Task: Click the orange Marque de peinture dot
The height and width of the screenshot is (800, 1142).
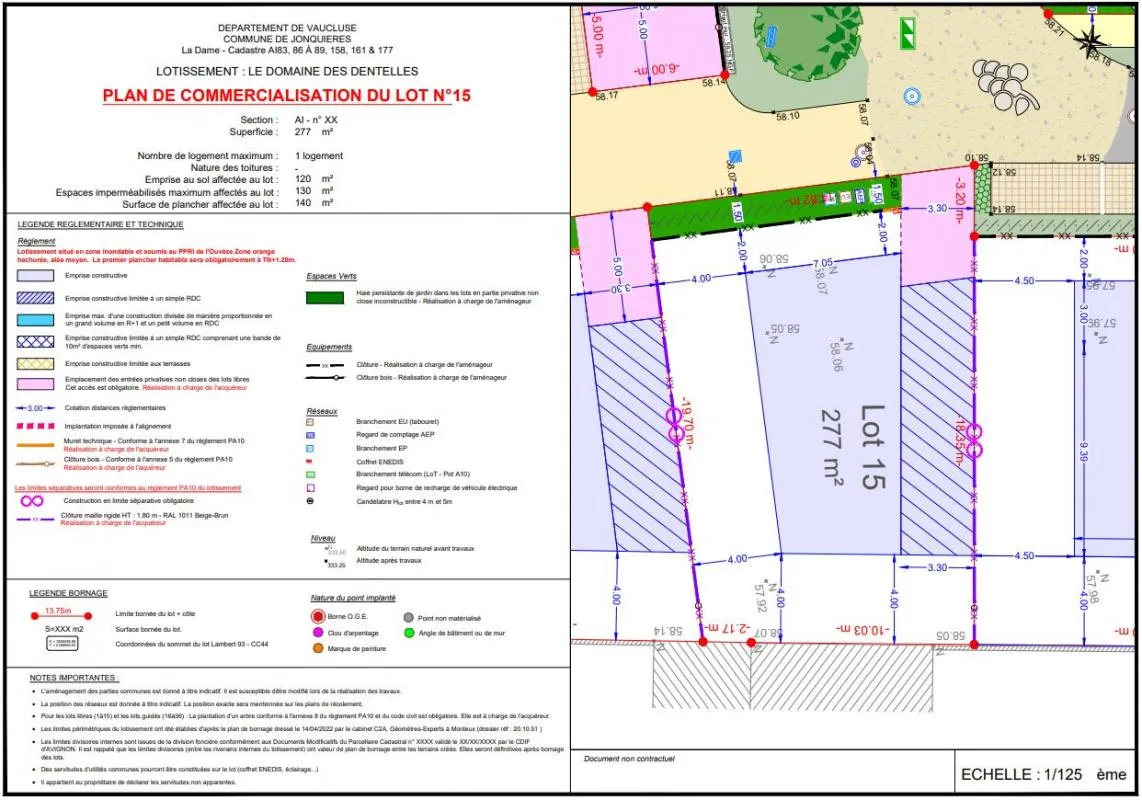Action: (x=317, y=649)
